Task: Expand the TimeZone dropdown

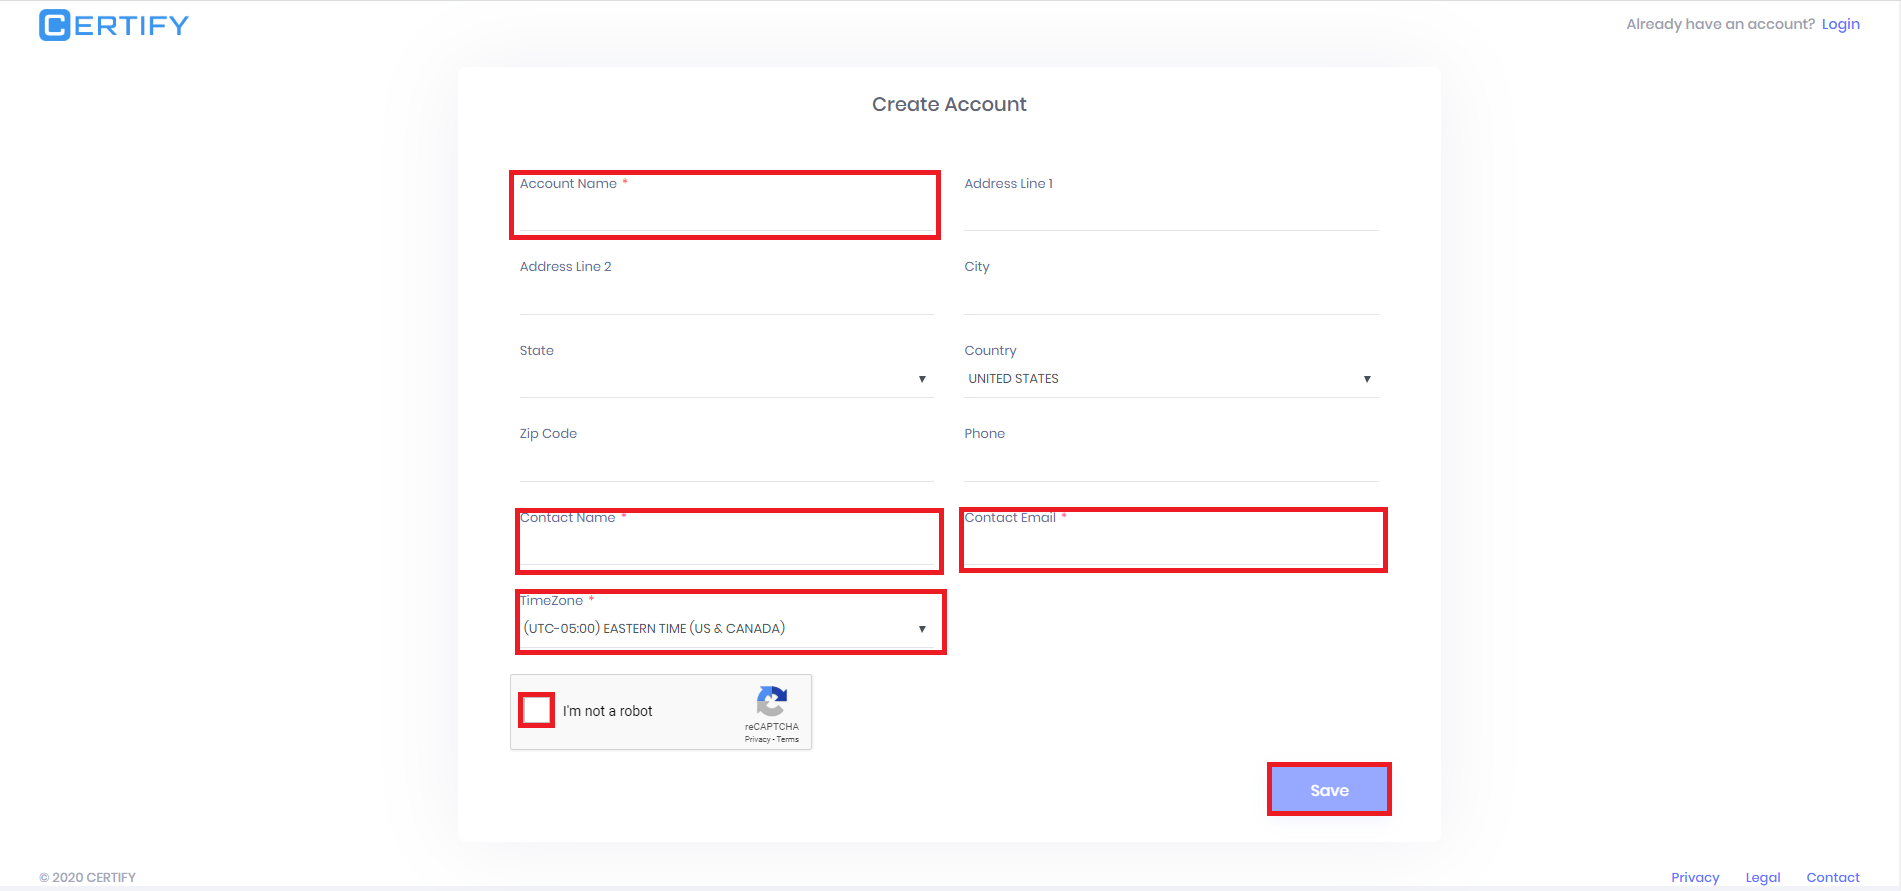Action: pyautogui.click(x=727, y=629)
